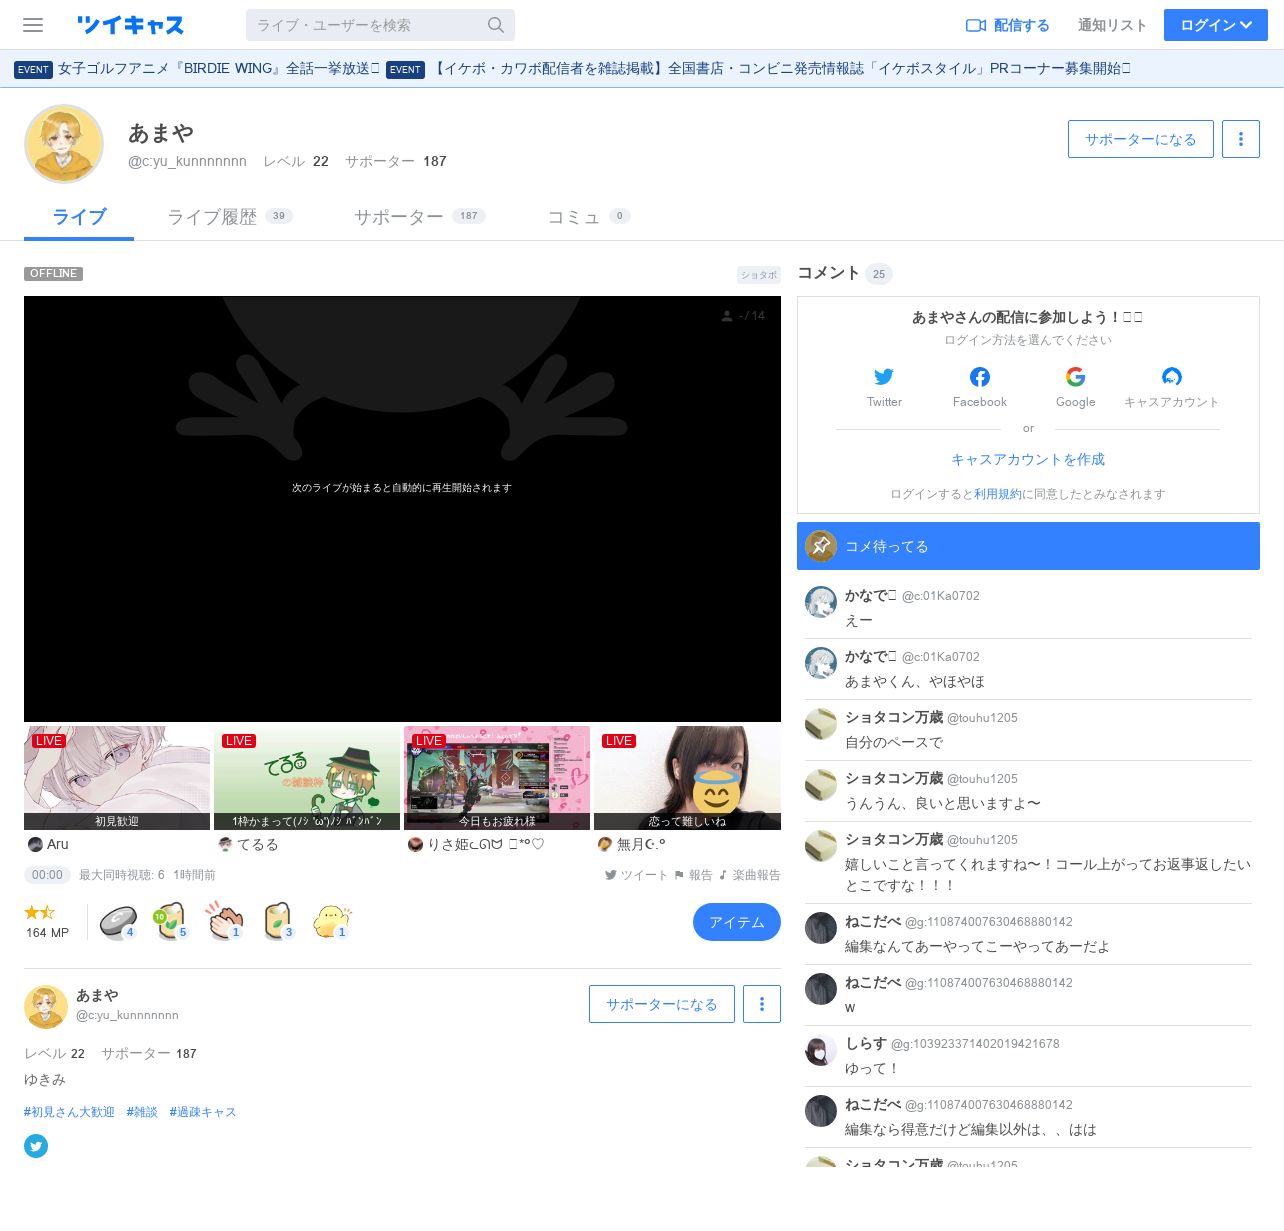
Task: Expand the ログイン dropdown button
Action: [1216, 25]
